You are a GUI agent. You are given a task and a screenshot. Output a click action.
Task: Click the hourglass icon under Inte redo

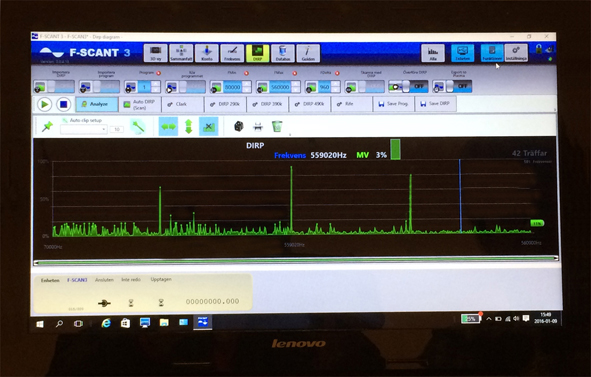point(131,303)
